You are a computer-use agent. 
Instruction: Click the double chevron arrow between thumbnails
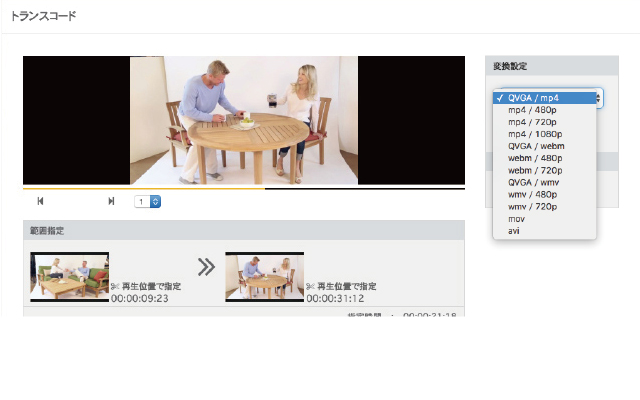click(x=207, y=267)
